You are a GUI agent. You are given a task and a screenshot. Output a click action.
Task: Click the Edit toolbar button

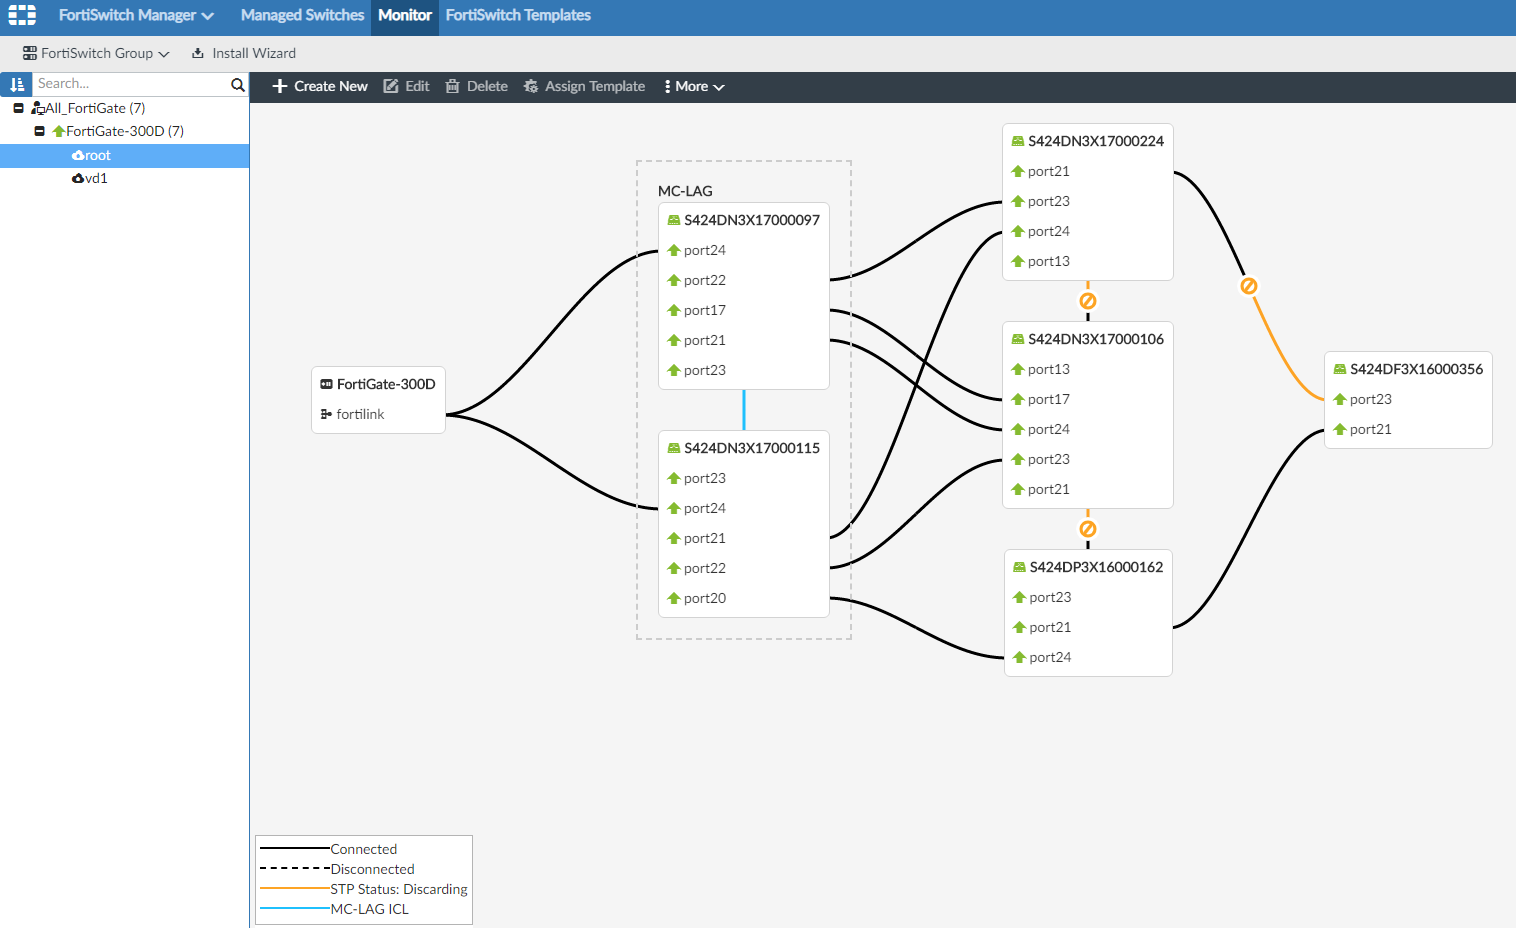coord(406,86)
